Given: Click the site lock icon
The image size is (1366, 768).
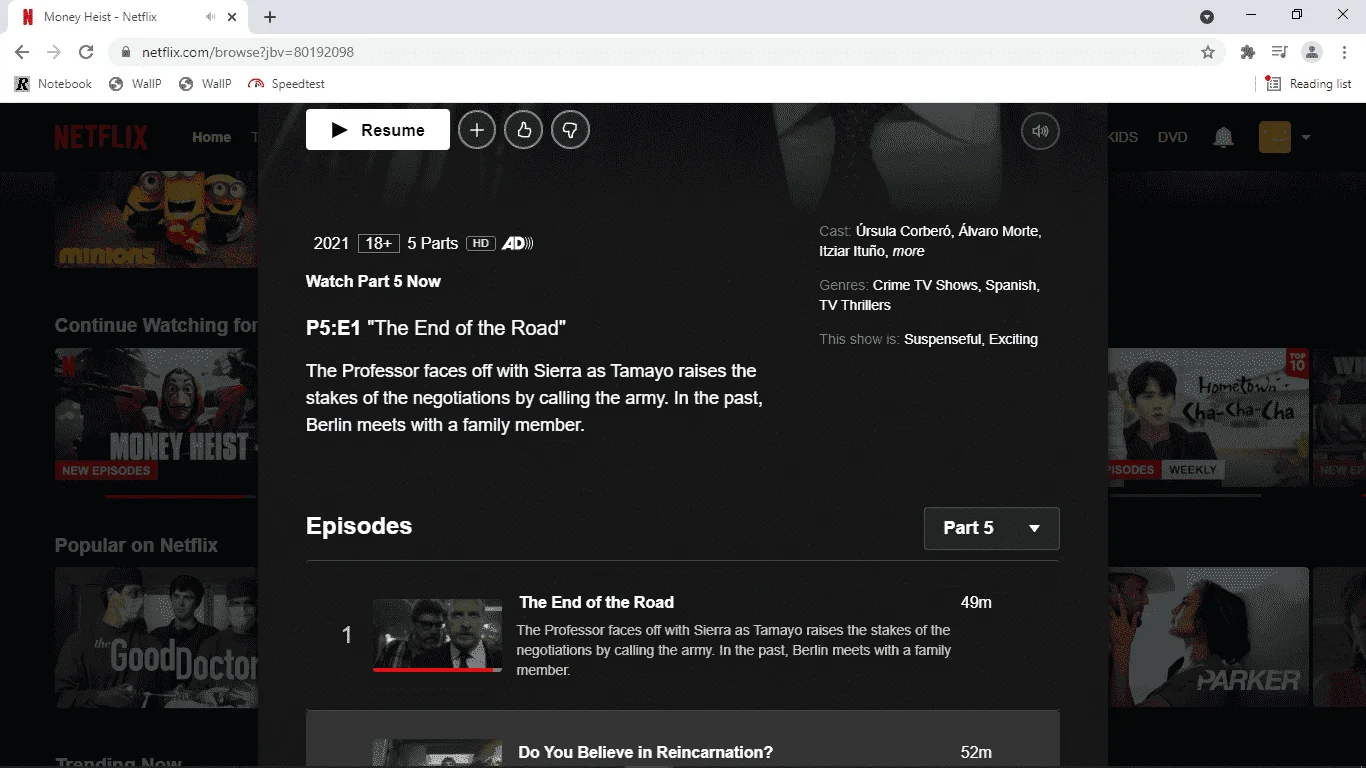Looking at the screenshot, I should coord(126,52).
